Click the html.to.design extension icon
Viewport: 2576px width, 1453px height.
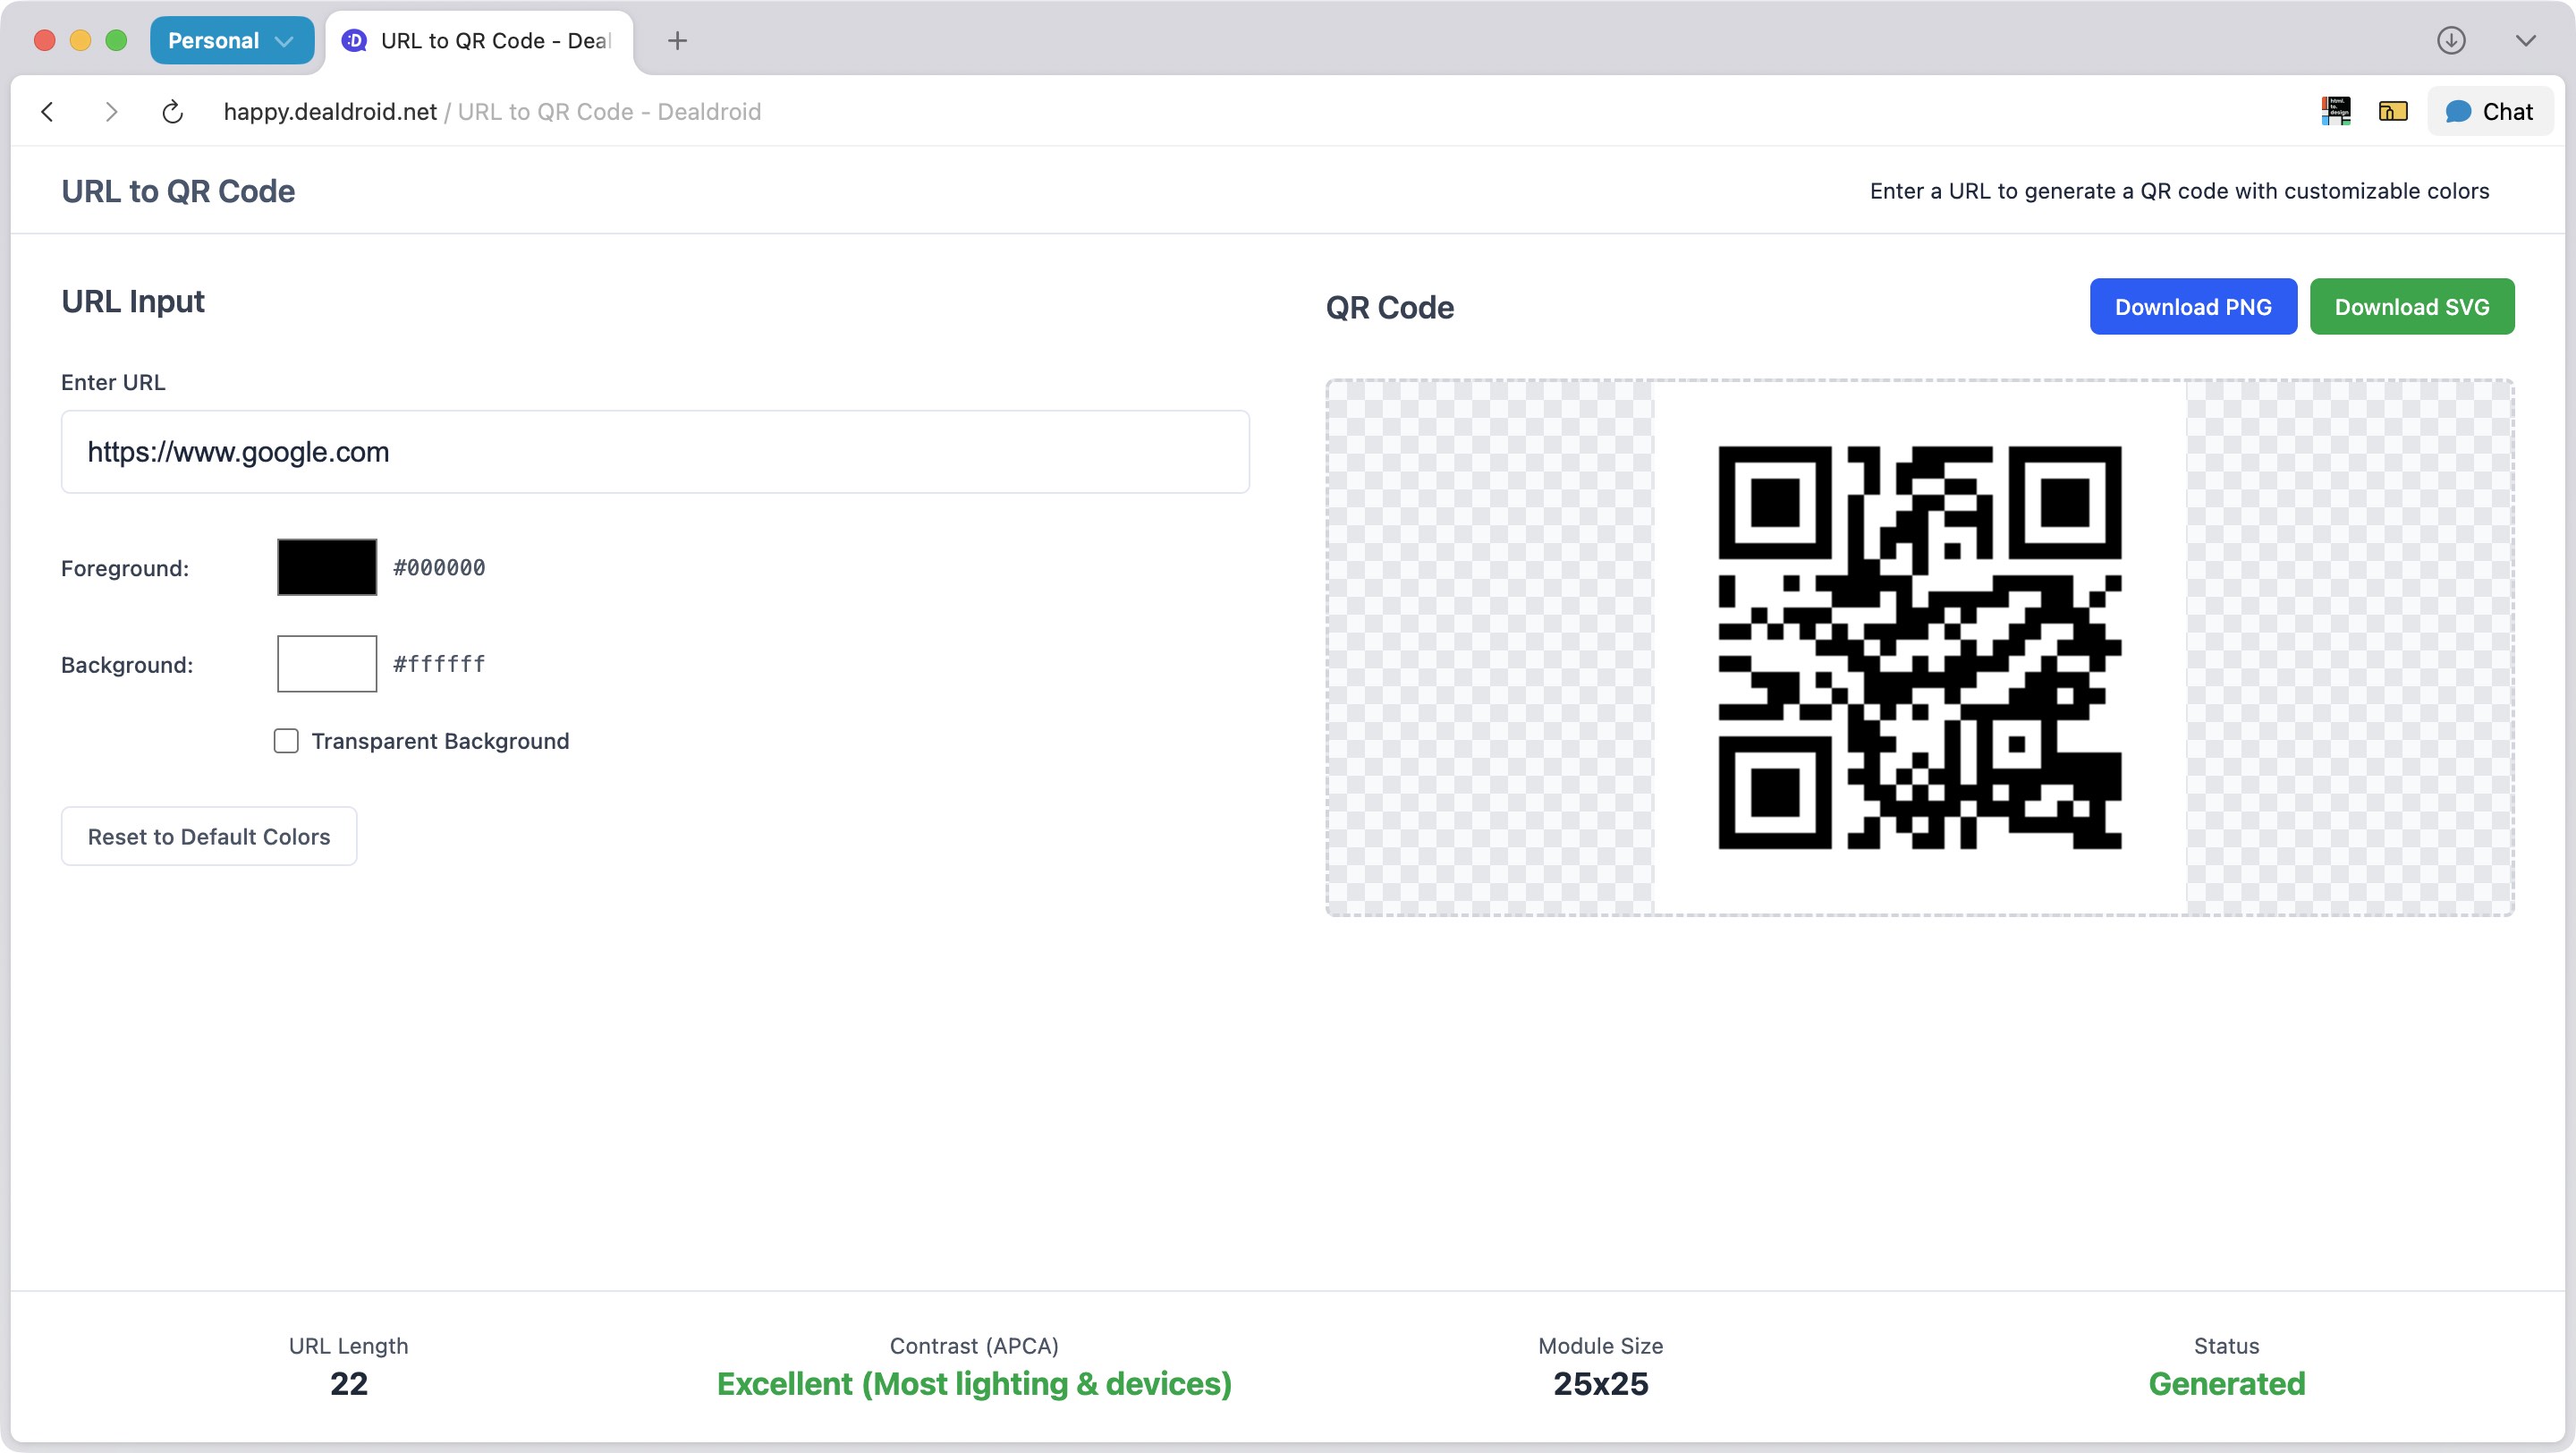click(x=2336, y=111)
